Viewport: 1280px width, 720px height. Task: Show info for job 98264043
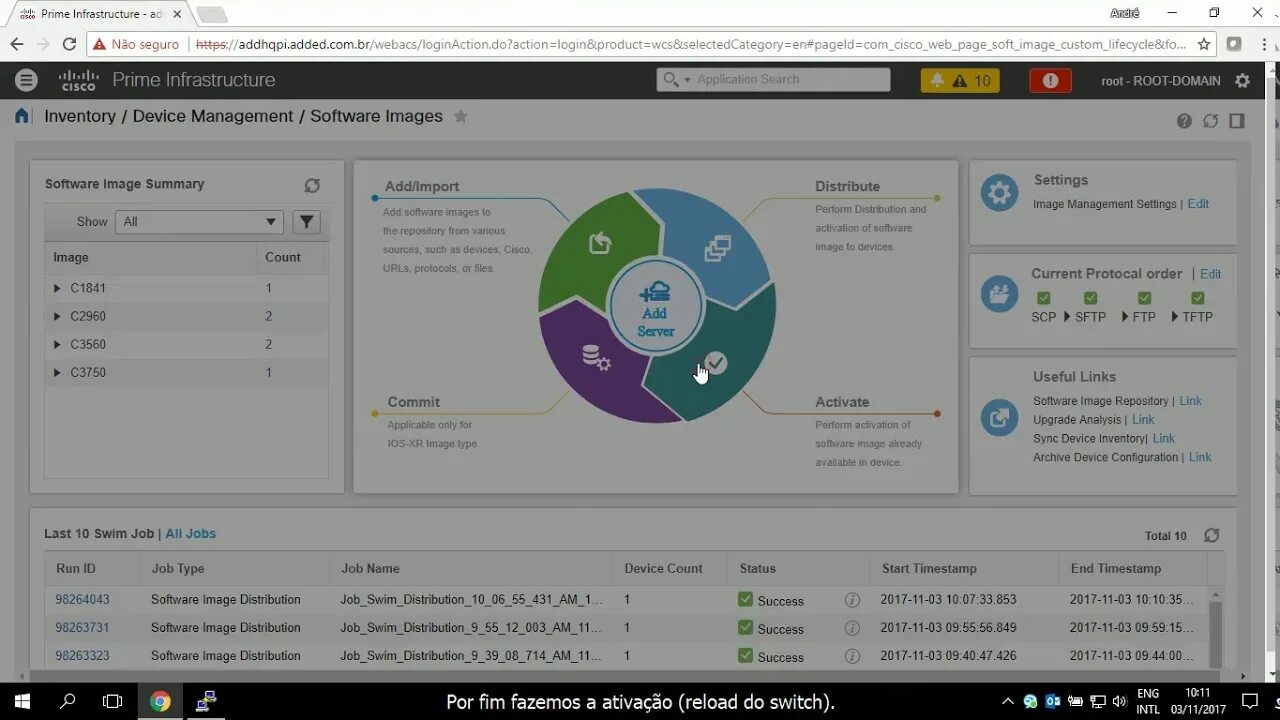tap(852, 600)
